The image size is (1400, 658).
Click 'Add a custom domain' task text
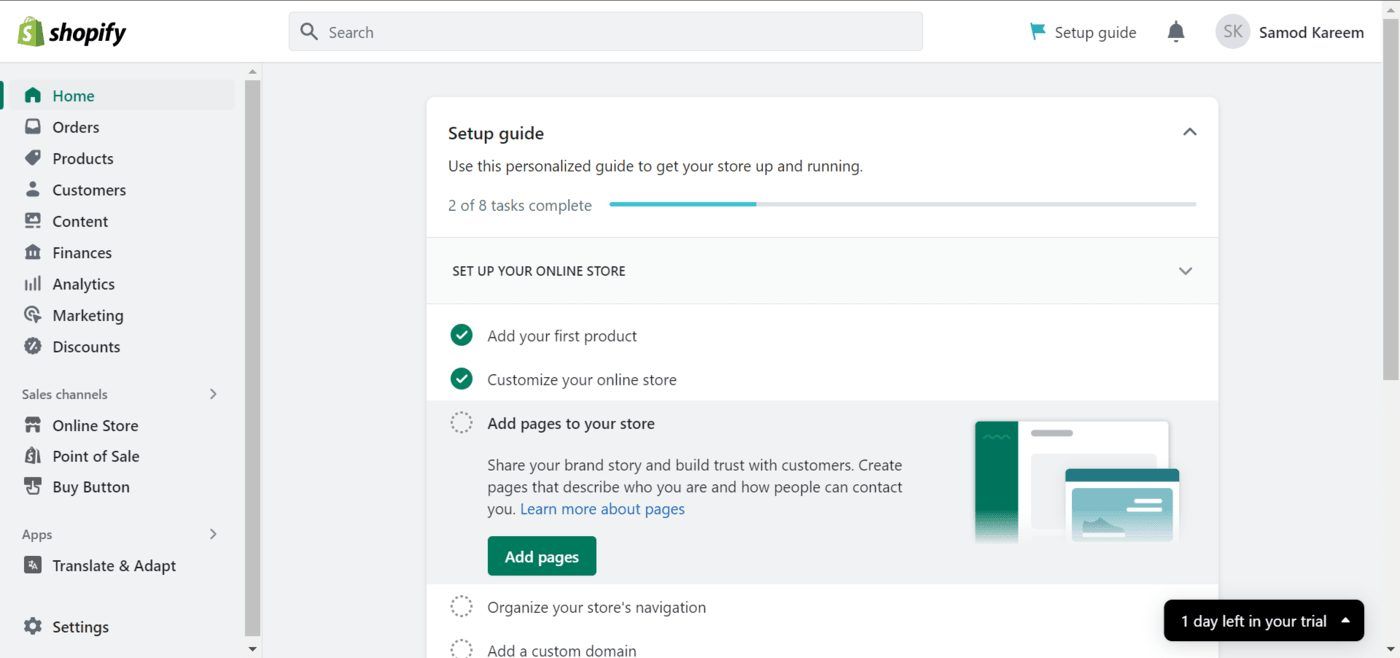562,650
